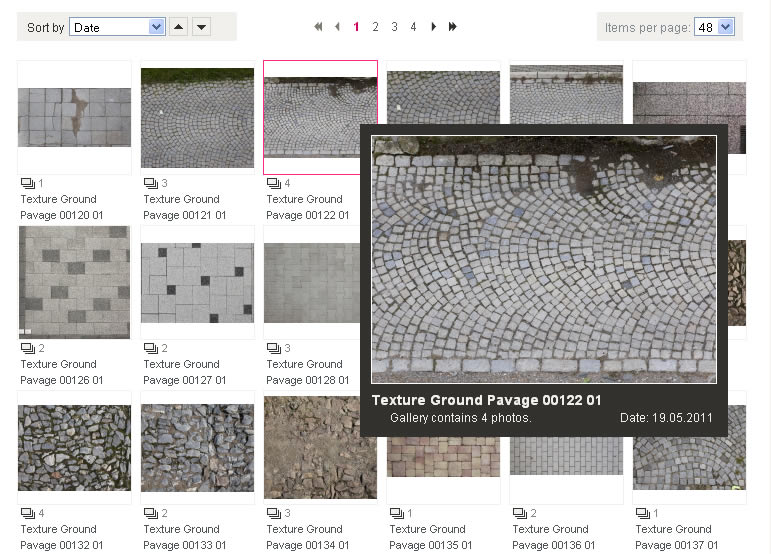Screen dimensions: 771x554
Task: Click gallery count icon for Pavage 00132
Action: coord(28,513)
